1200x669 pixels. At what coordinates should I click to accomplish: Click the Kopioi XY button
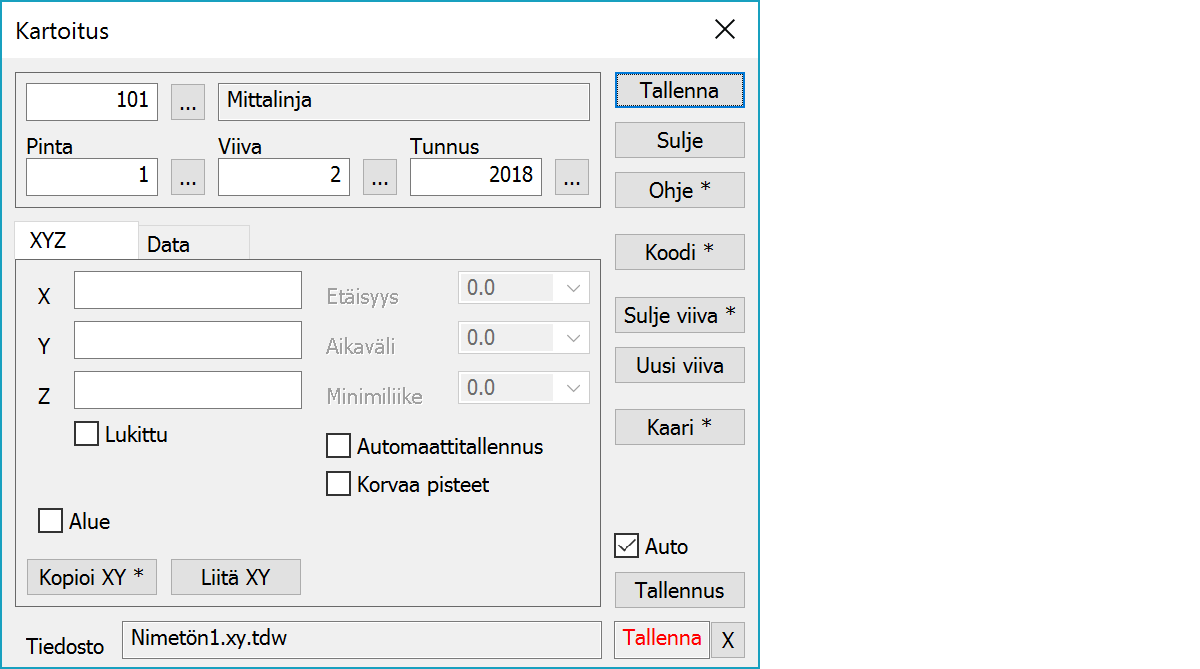91,577
